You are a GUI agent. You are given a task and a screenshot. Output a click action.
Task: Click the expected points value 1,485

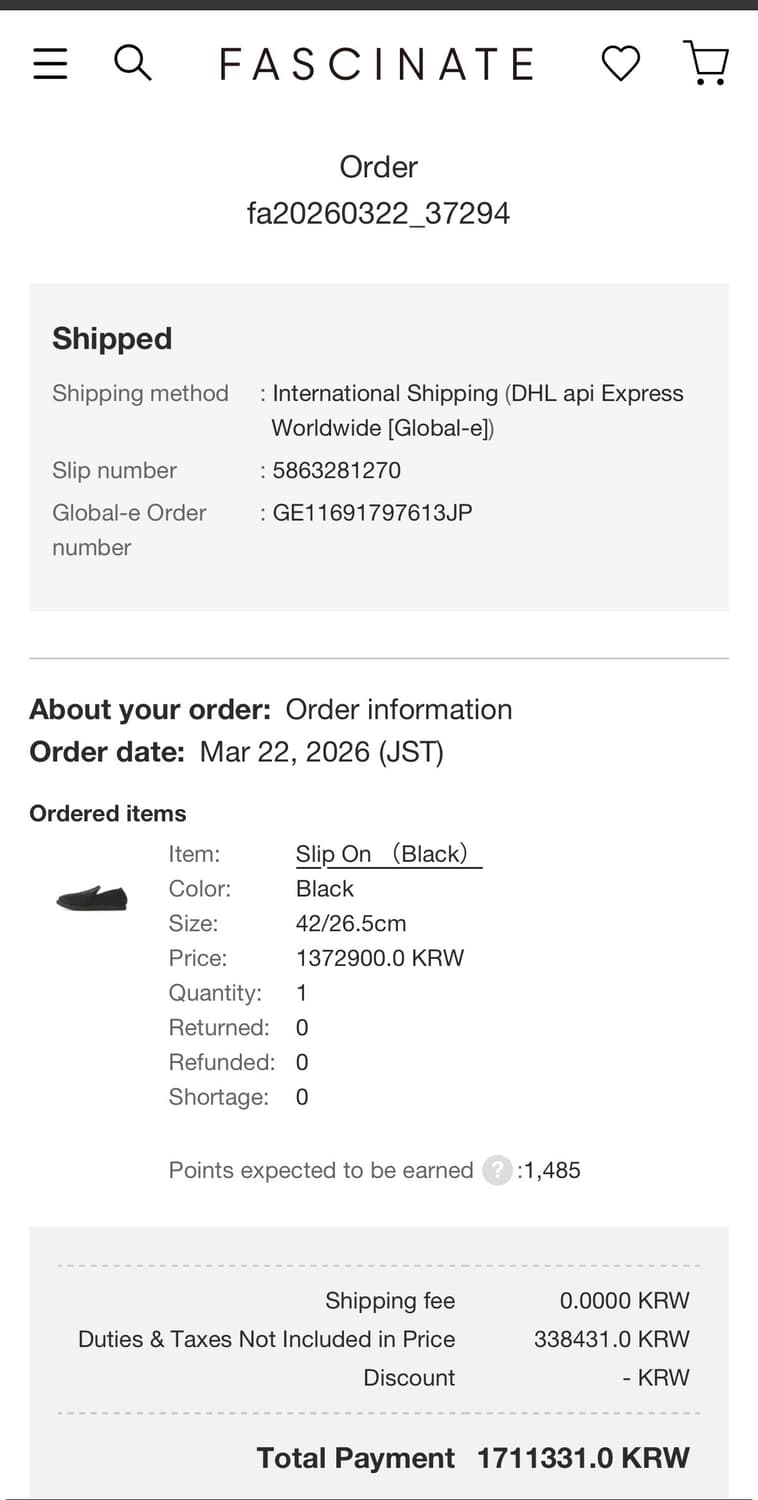click(551, 1170)
